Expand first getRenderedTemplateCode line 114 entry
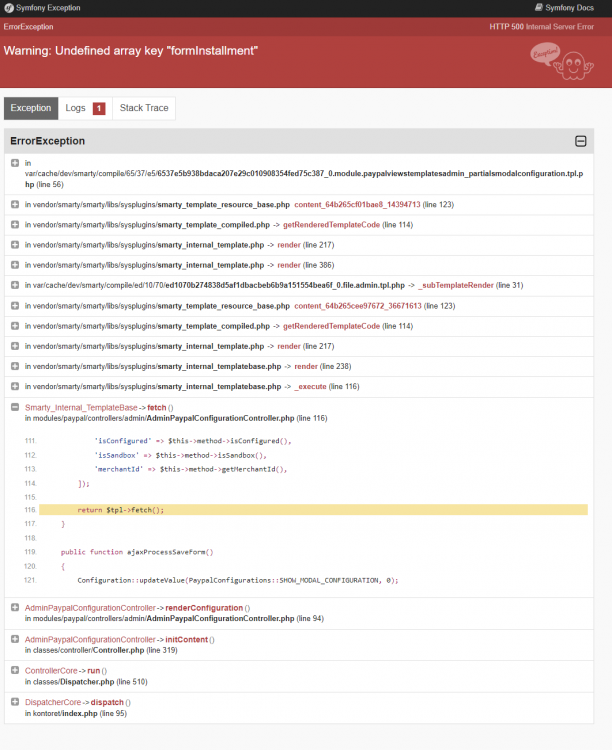 coord(15,224)
